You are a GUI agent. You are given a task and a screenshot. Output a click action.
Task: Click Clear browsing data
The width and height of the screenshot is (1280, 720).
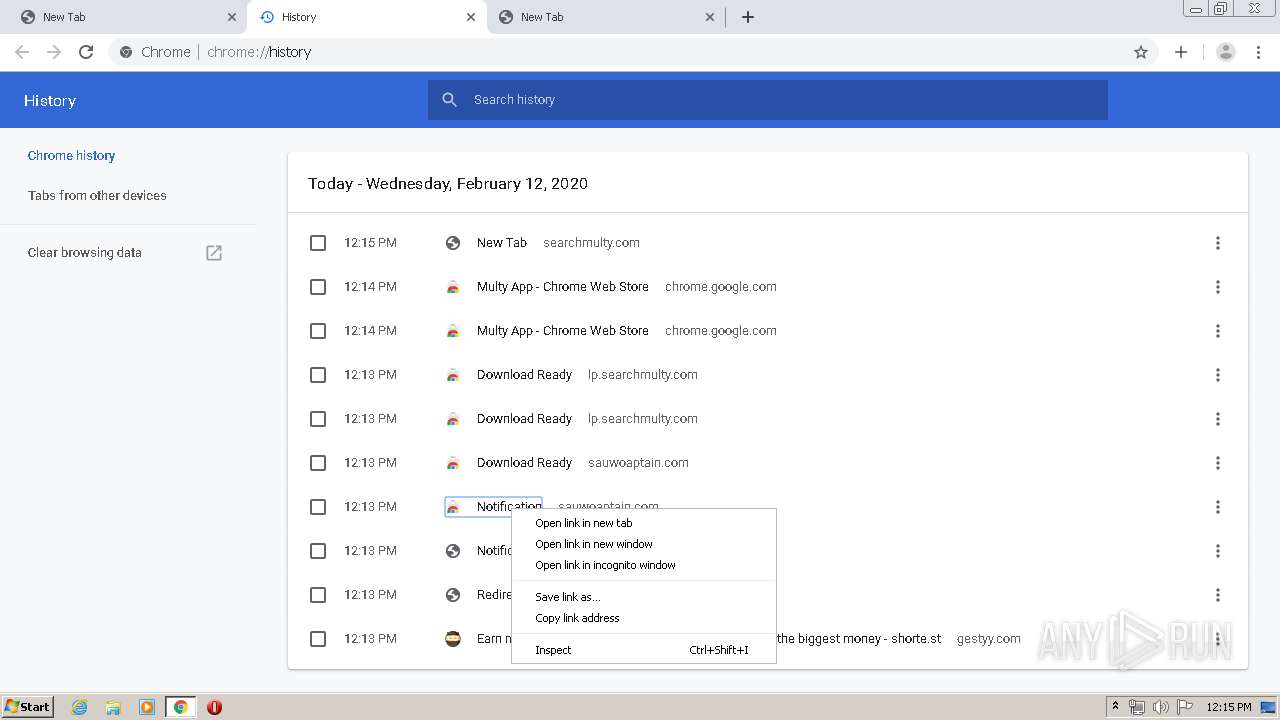coord(85,253)
